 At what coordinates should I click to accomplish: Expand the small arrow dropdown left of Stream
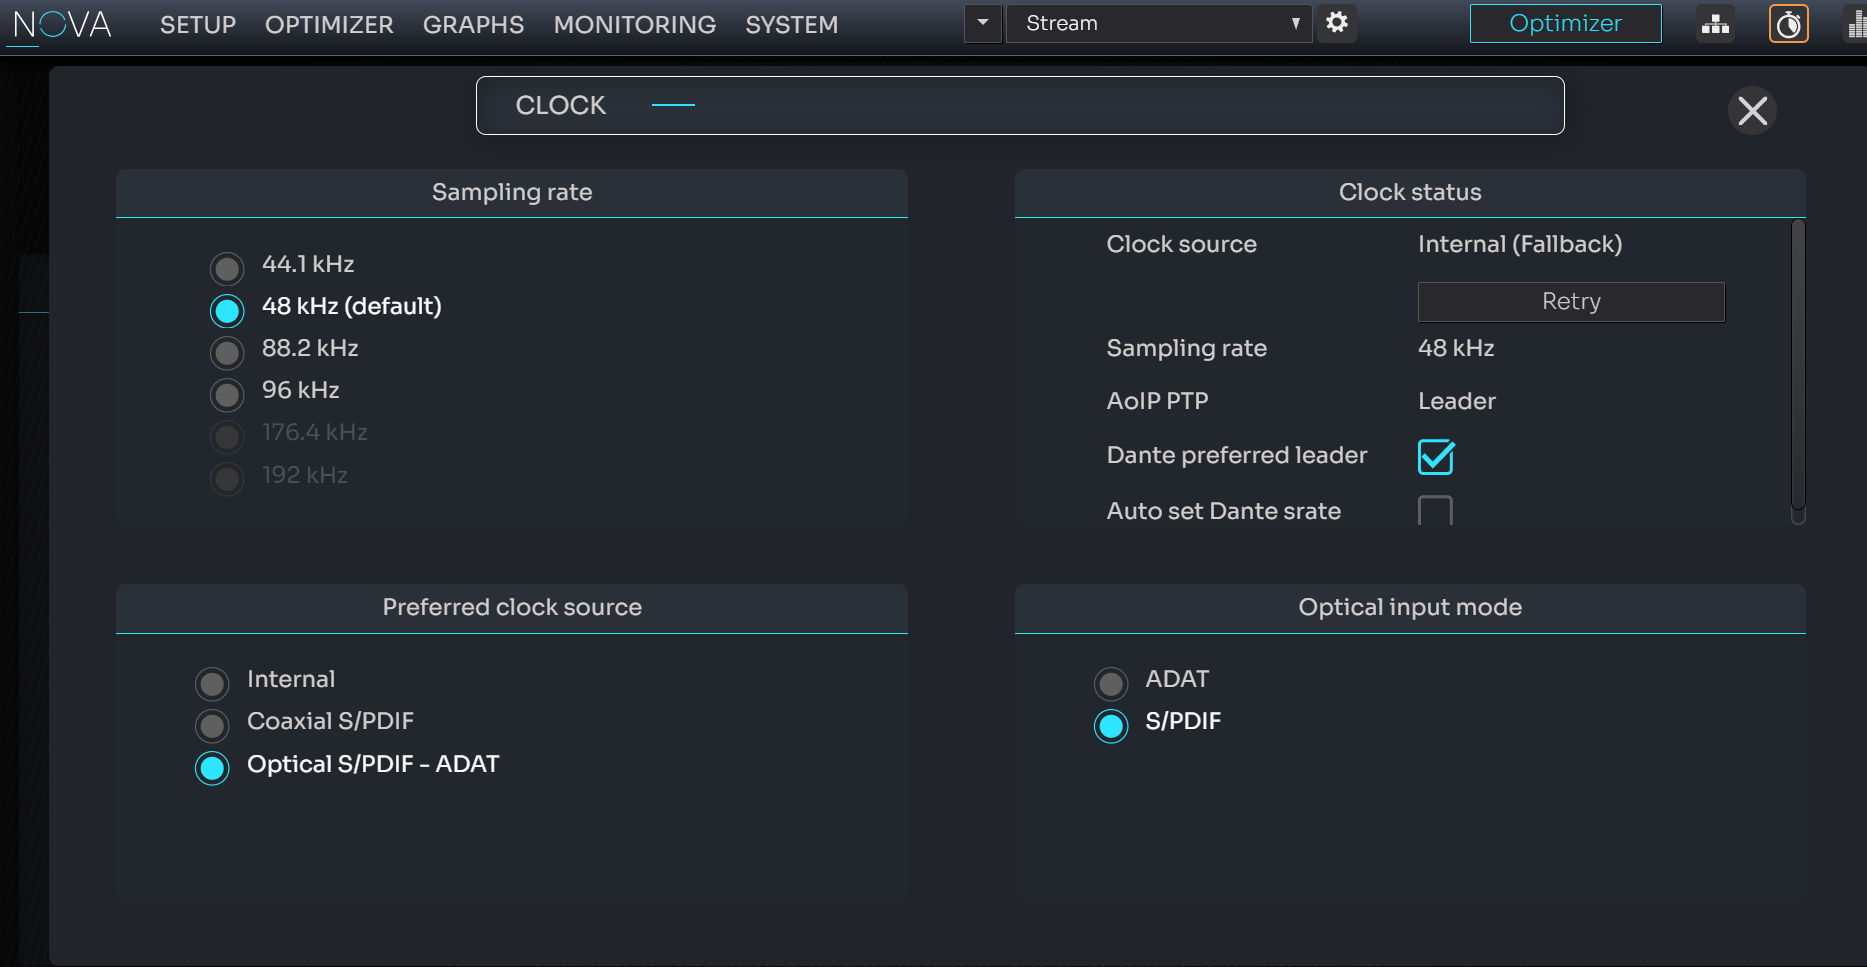(x=983, y=23)
